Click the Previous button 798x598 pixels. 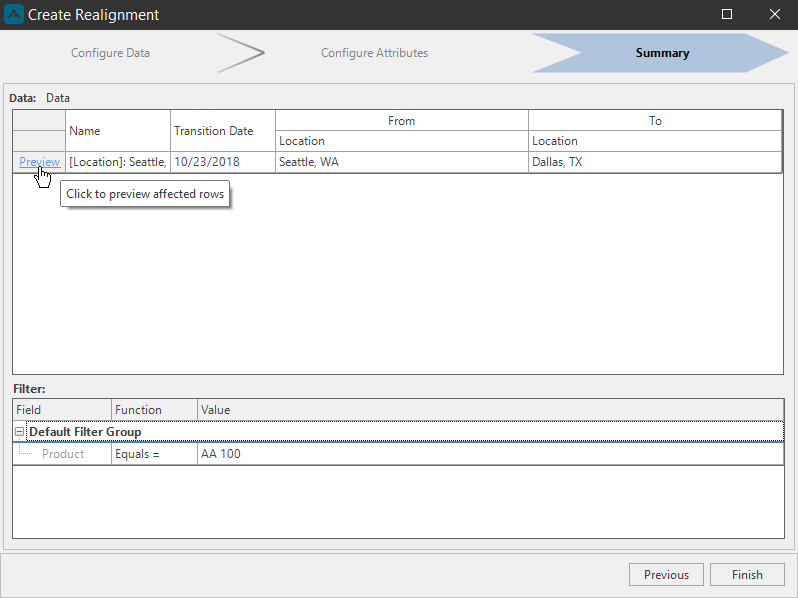tap(666, 575)
